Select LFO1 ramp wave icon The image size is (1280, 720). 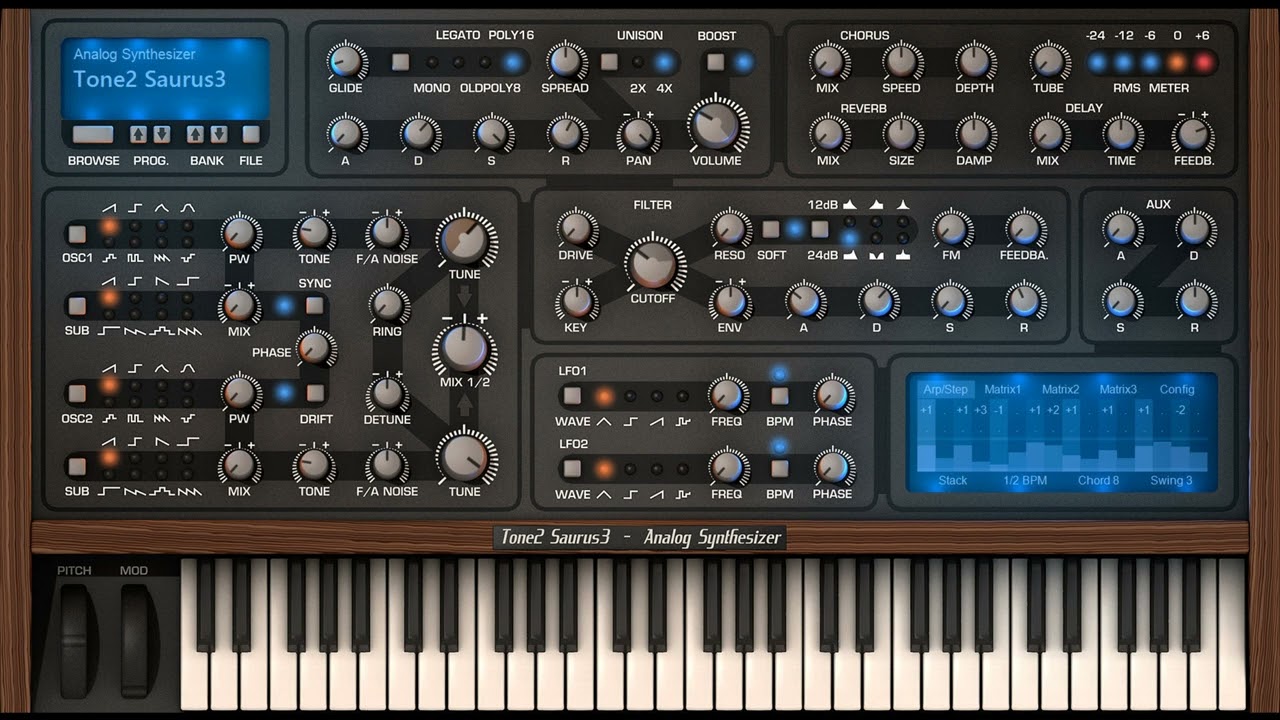(x=657, y=421)
